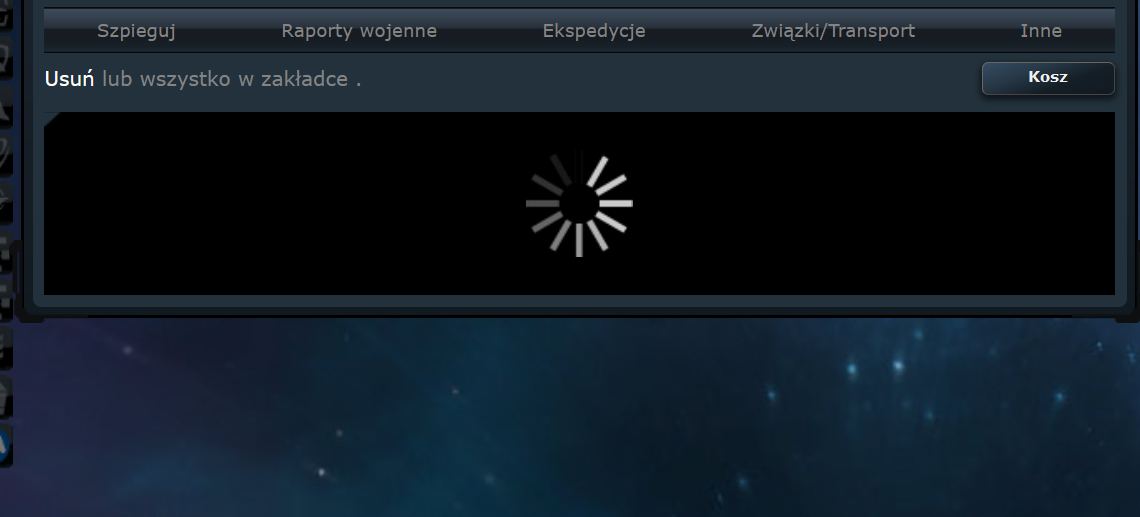Click the Usuń link
The image size is (1140, 517).
point(69,79)
